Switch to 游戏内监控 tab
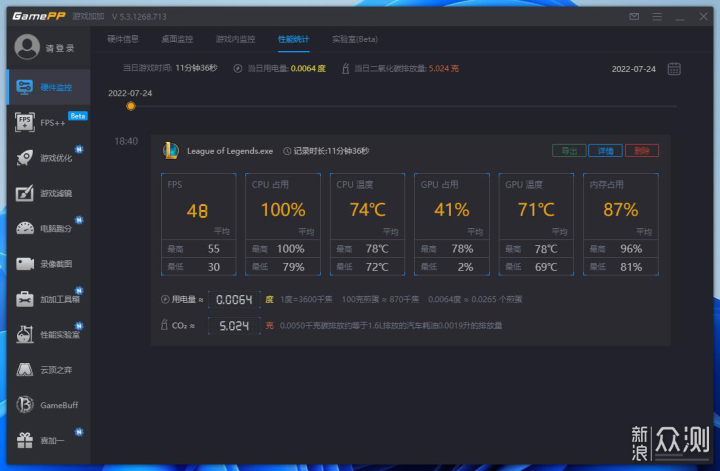Image resolution: width=720 pixels, height=471 pixels. pyautogui.click(x=235, y=39)
